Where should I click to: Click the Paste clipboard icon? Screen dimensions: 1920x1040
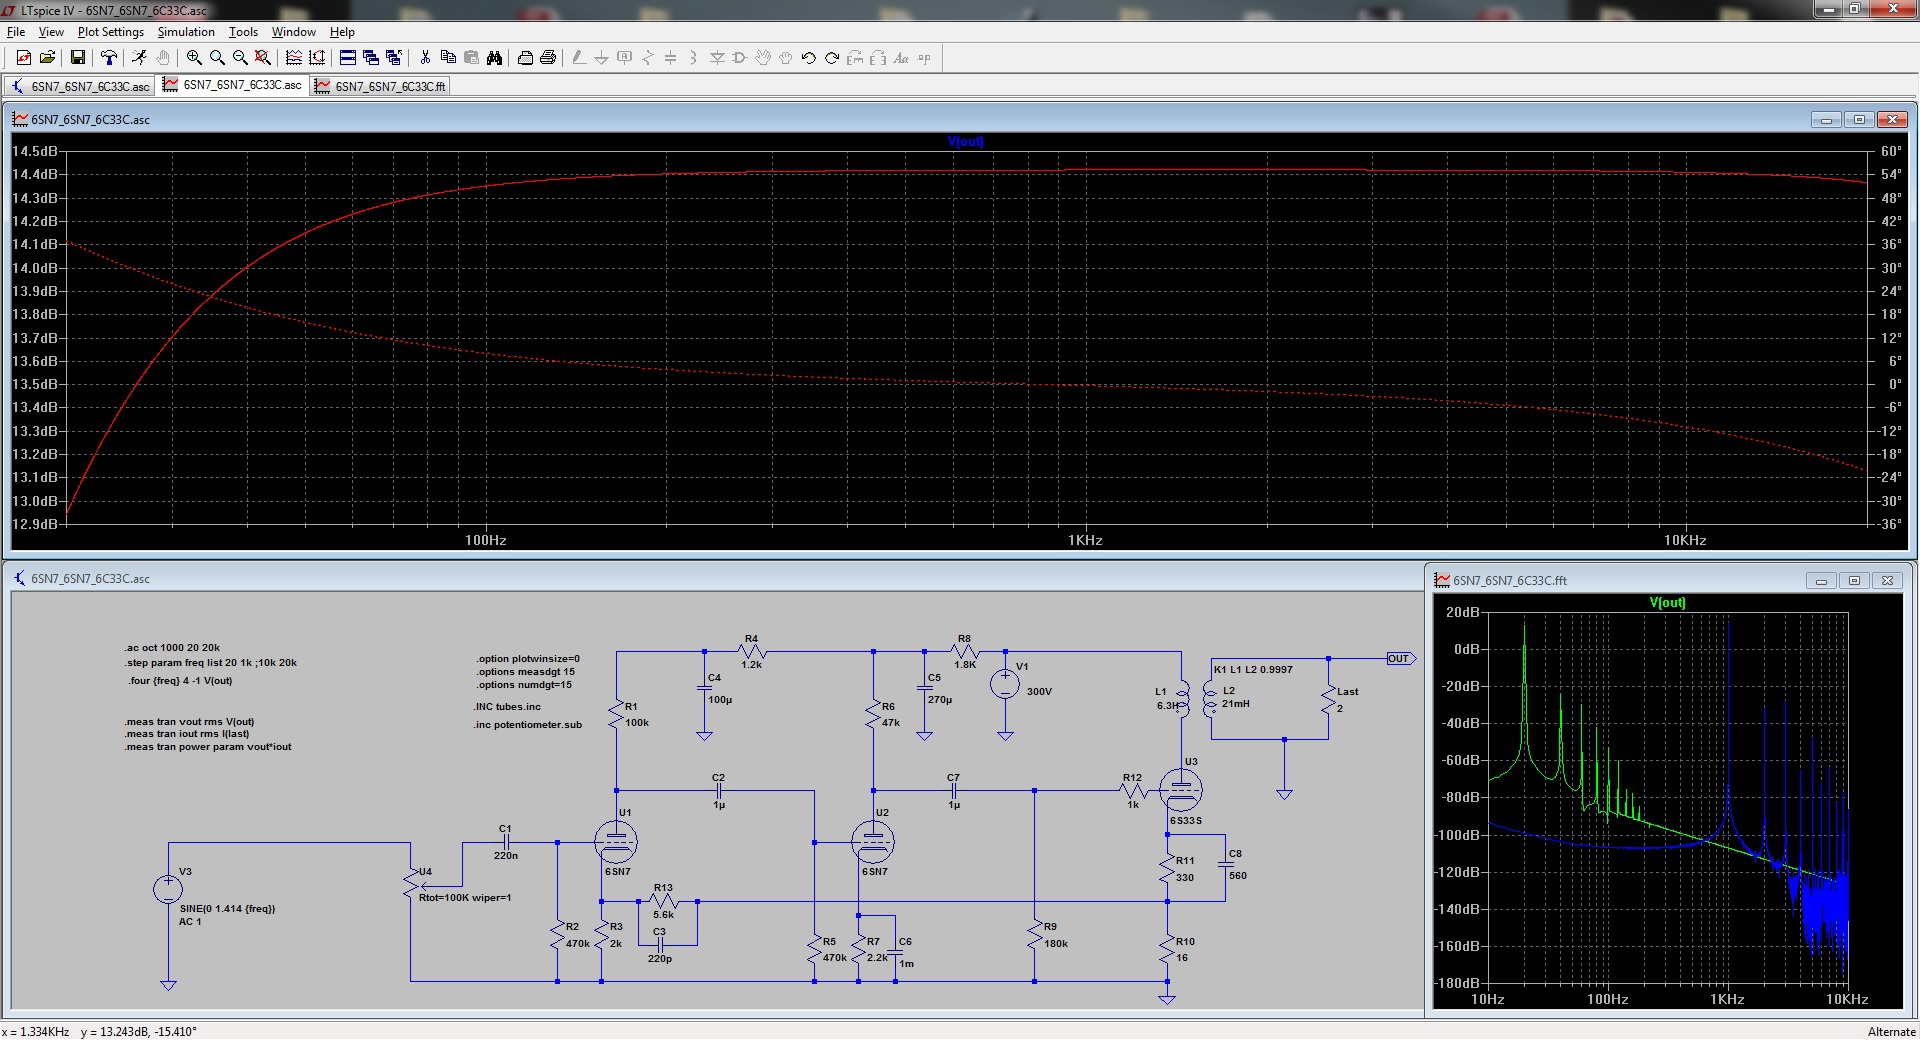471,58
